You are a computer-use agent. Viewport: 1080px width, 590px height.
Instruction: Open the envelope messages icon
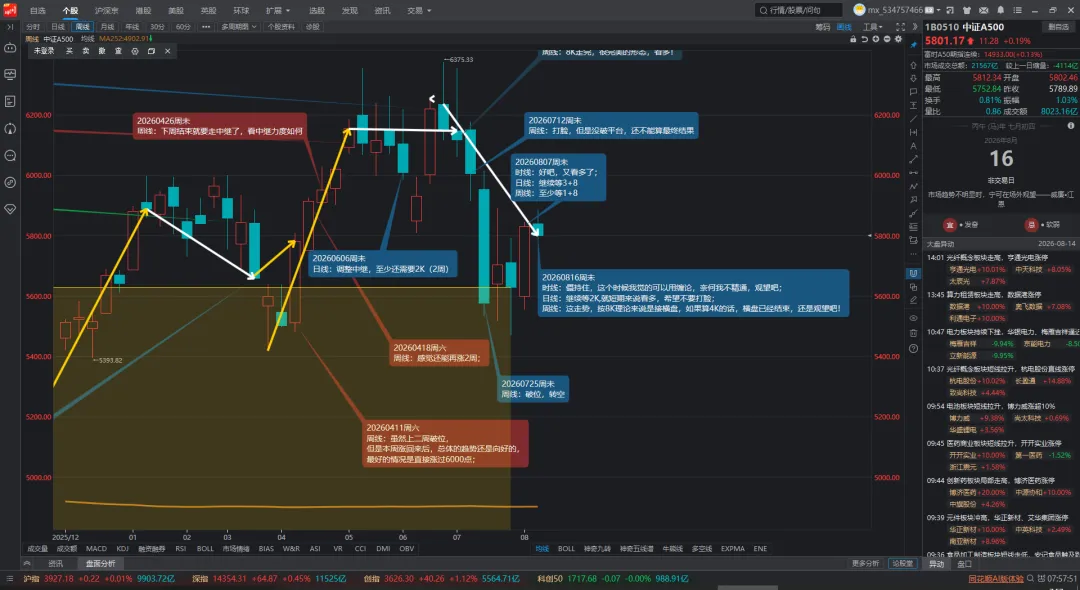coord(984,10)
